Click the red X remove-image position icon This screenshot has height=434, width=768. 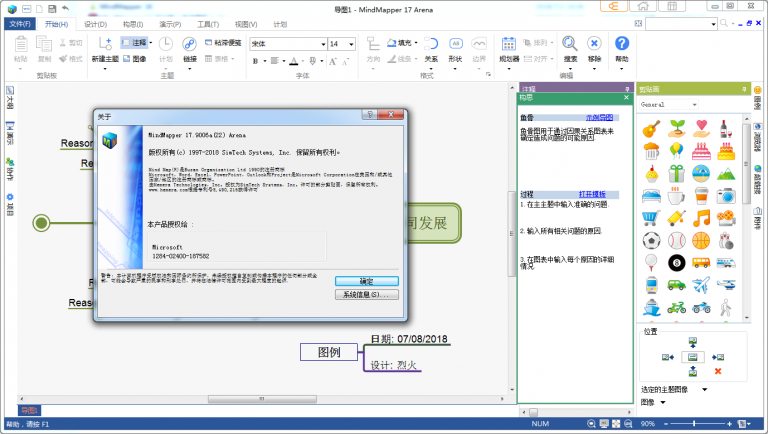(717, 371)
